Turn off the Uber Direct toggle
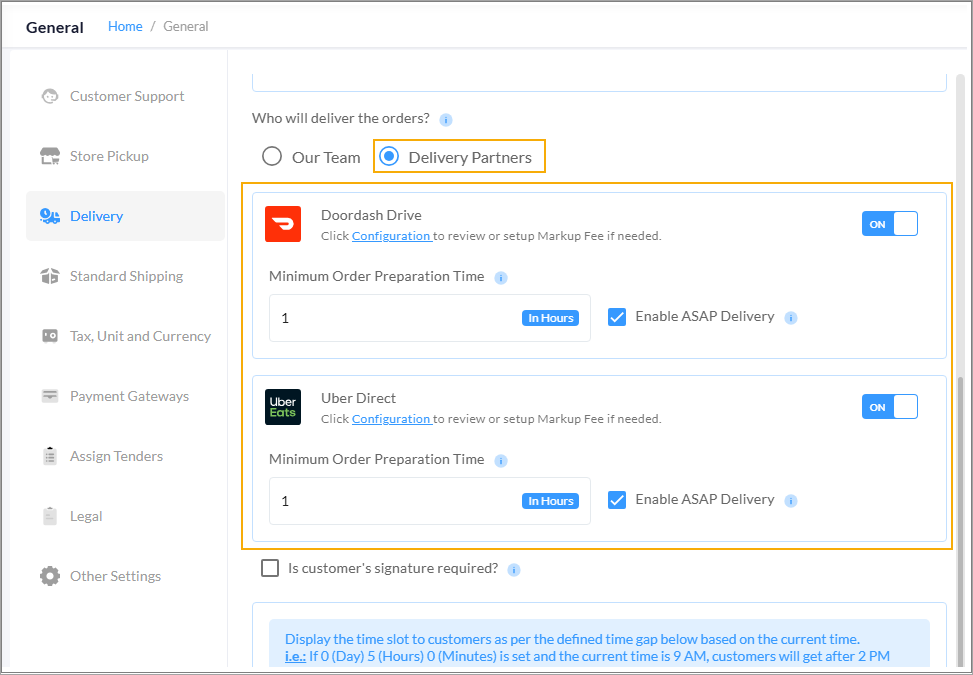Screen dimensions: 973x675 889,407
